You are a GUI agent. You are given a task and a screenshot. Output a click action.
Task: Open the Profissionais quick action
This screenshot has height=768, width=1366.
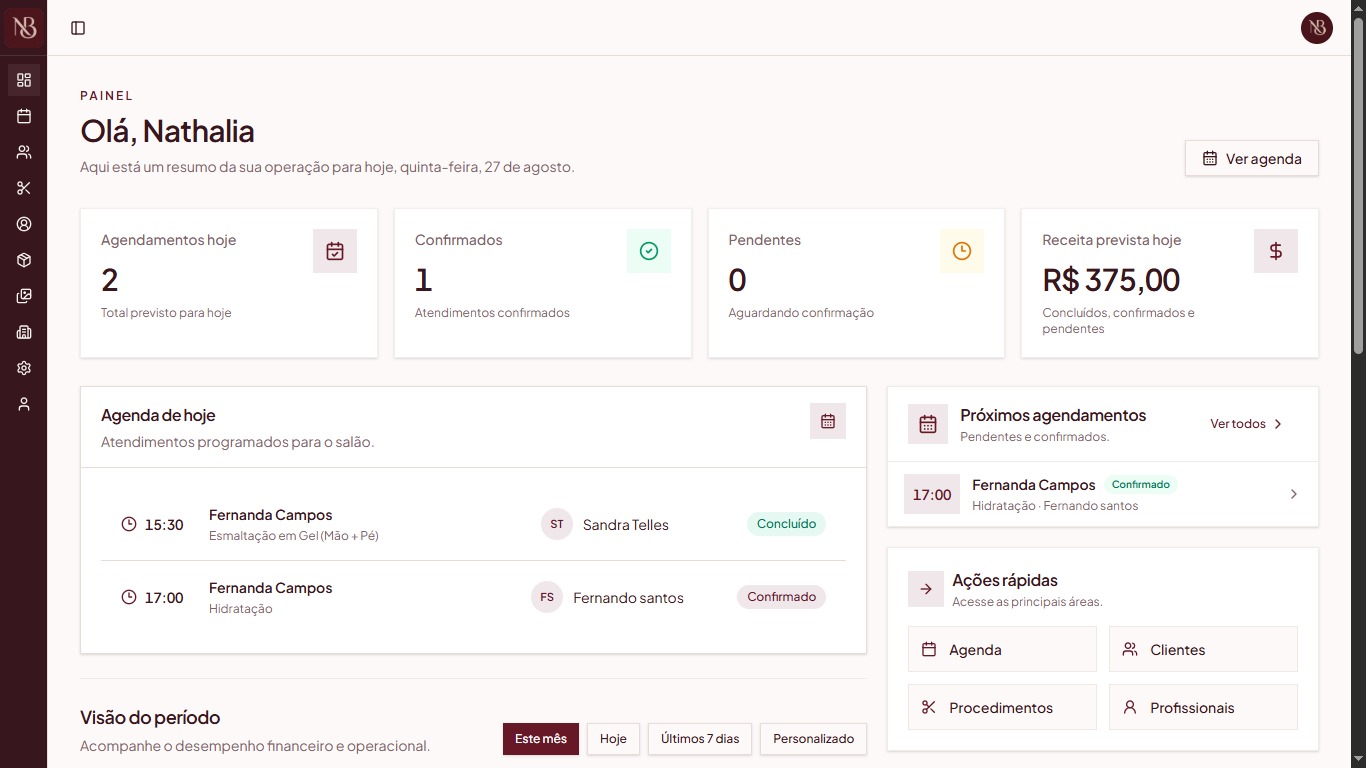1203,707
